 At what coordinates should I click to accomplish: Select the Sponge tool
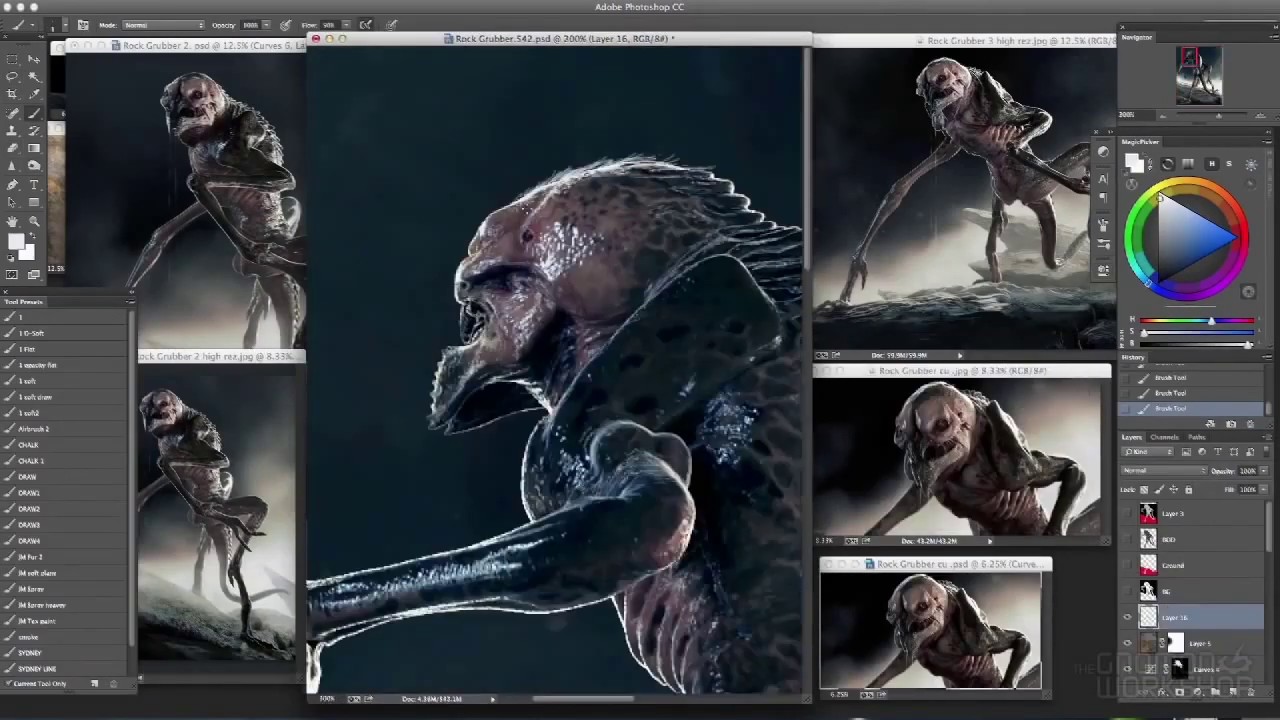coord(34,165)
